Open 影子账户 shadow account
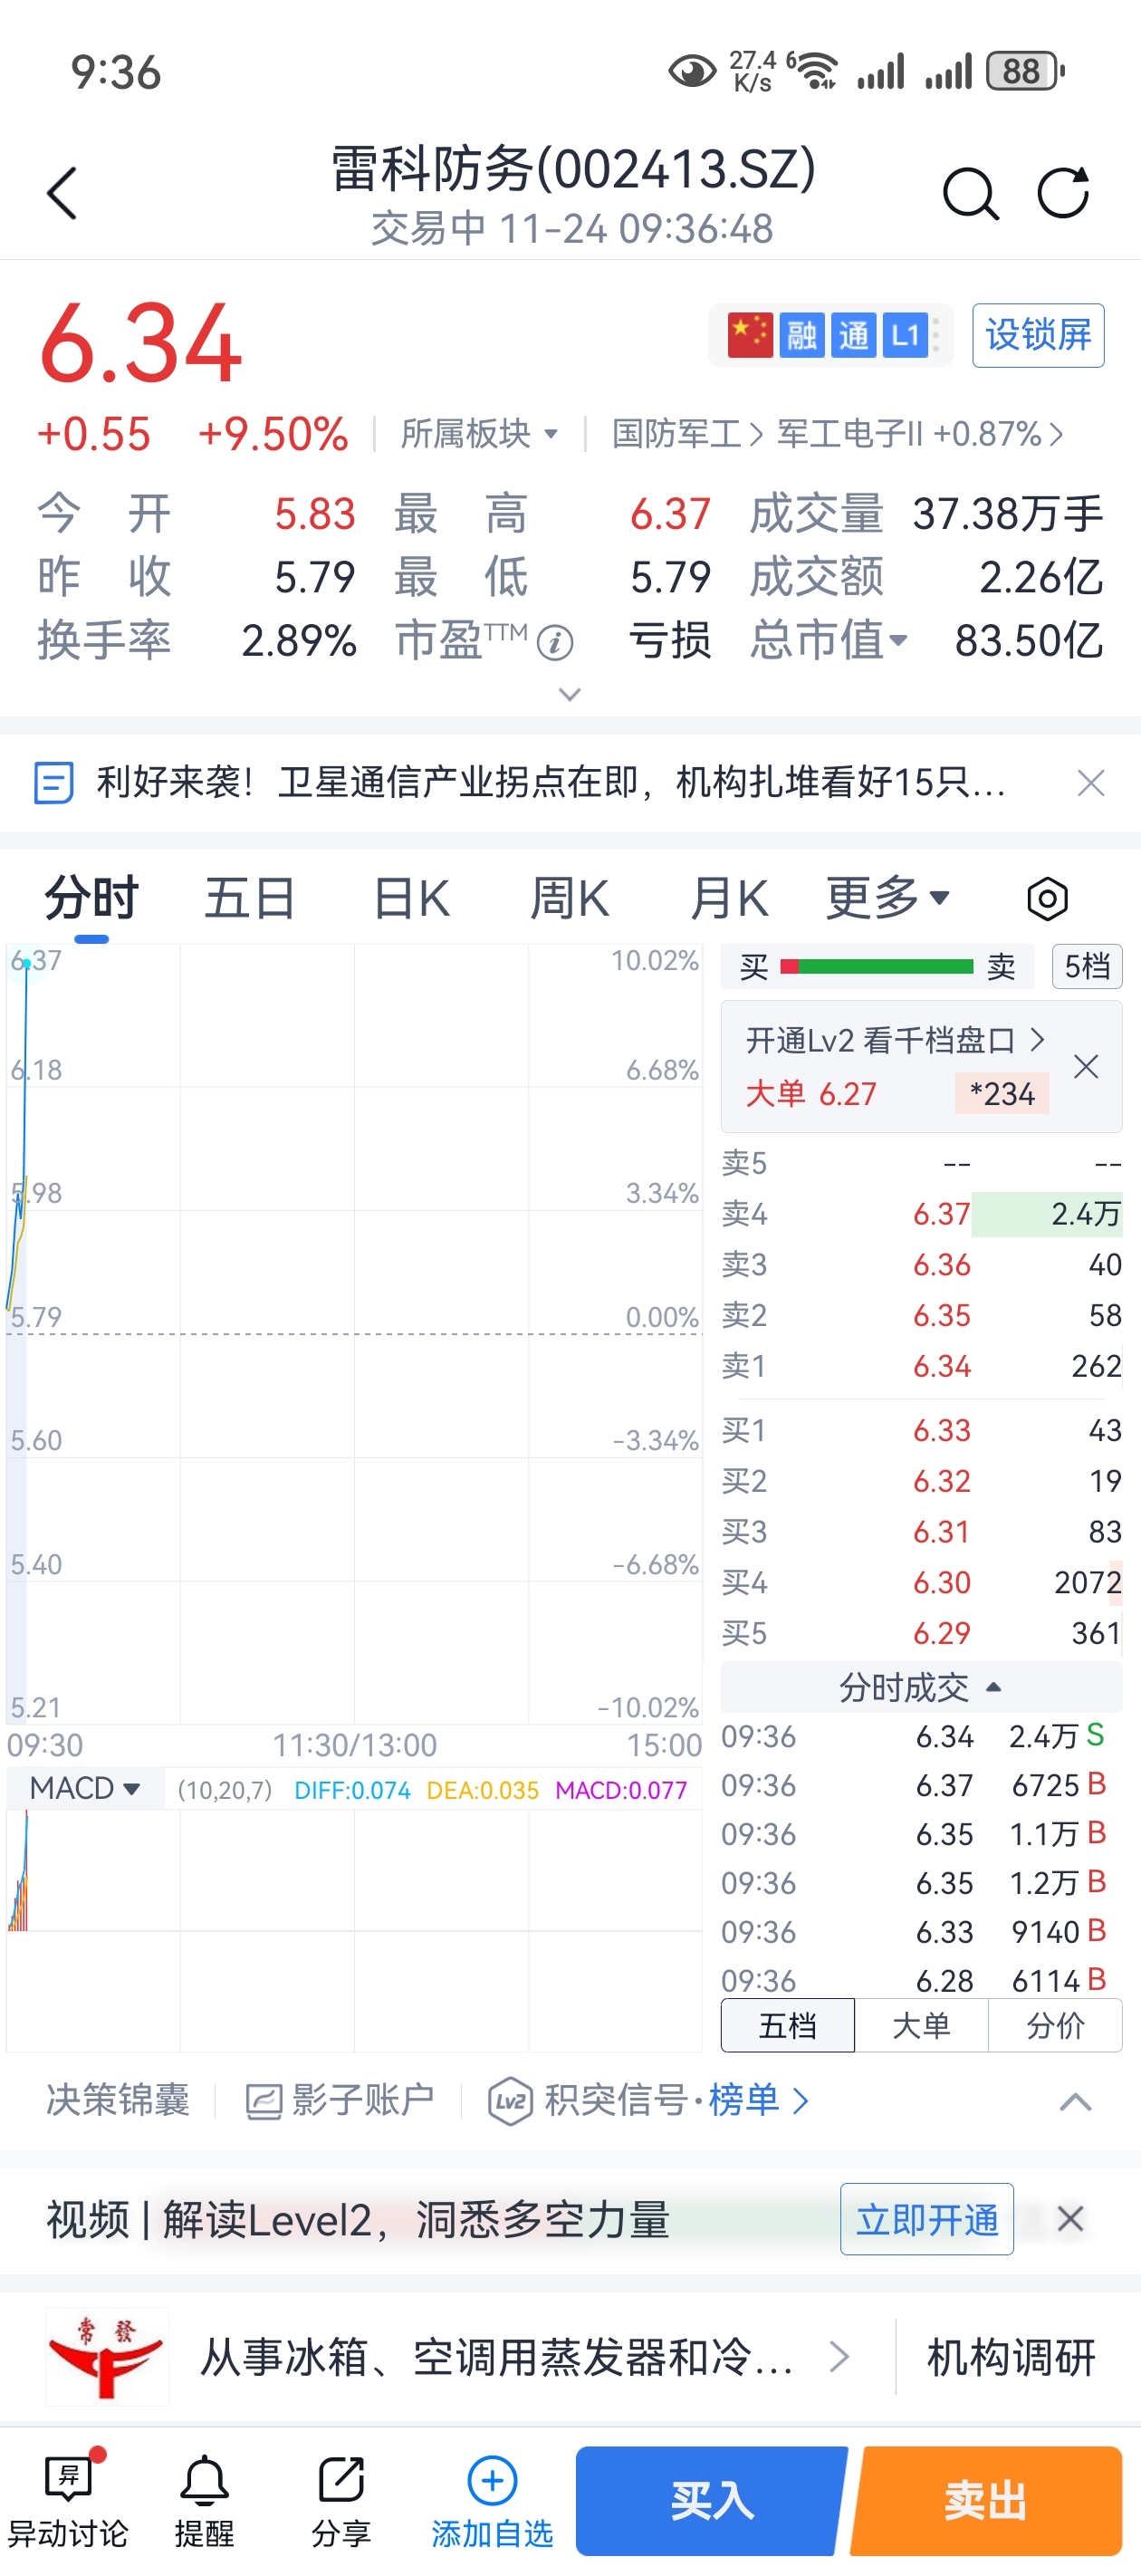Image resolution: width=1141 pixels, height=2576 pixels. (340, 2100)
